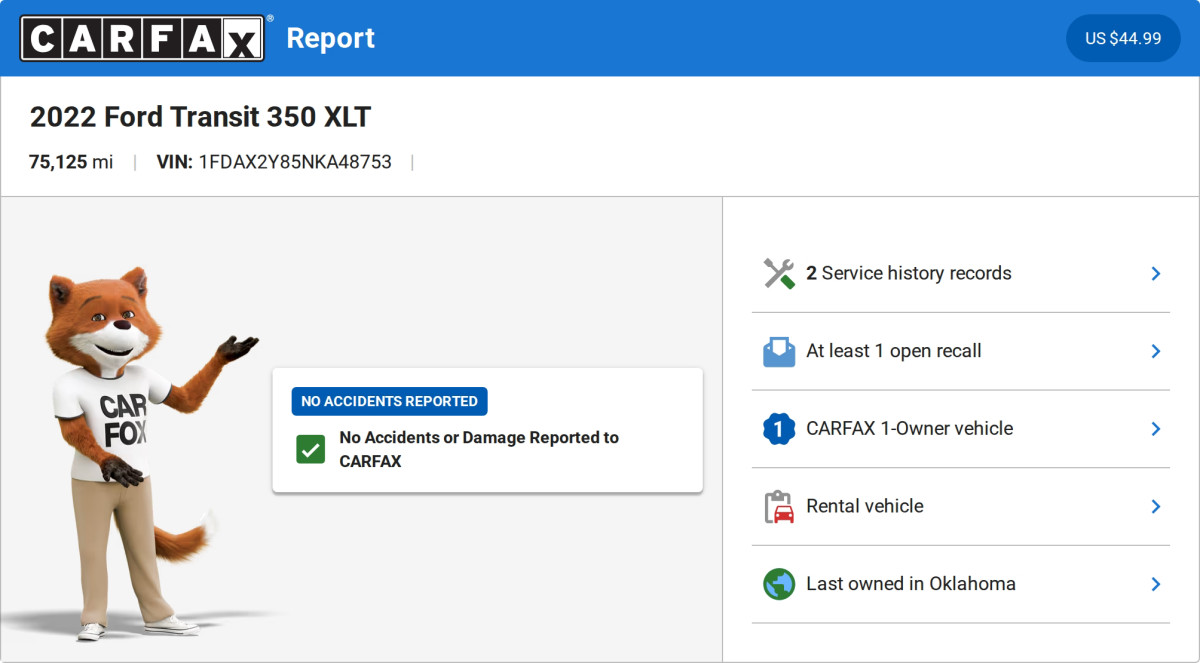Click the globe icon next to Oklahoma ownership
Screen dimensions: 1200x663
click(x=778, y=584)
